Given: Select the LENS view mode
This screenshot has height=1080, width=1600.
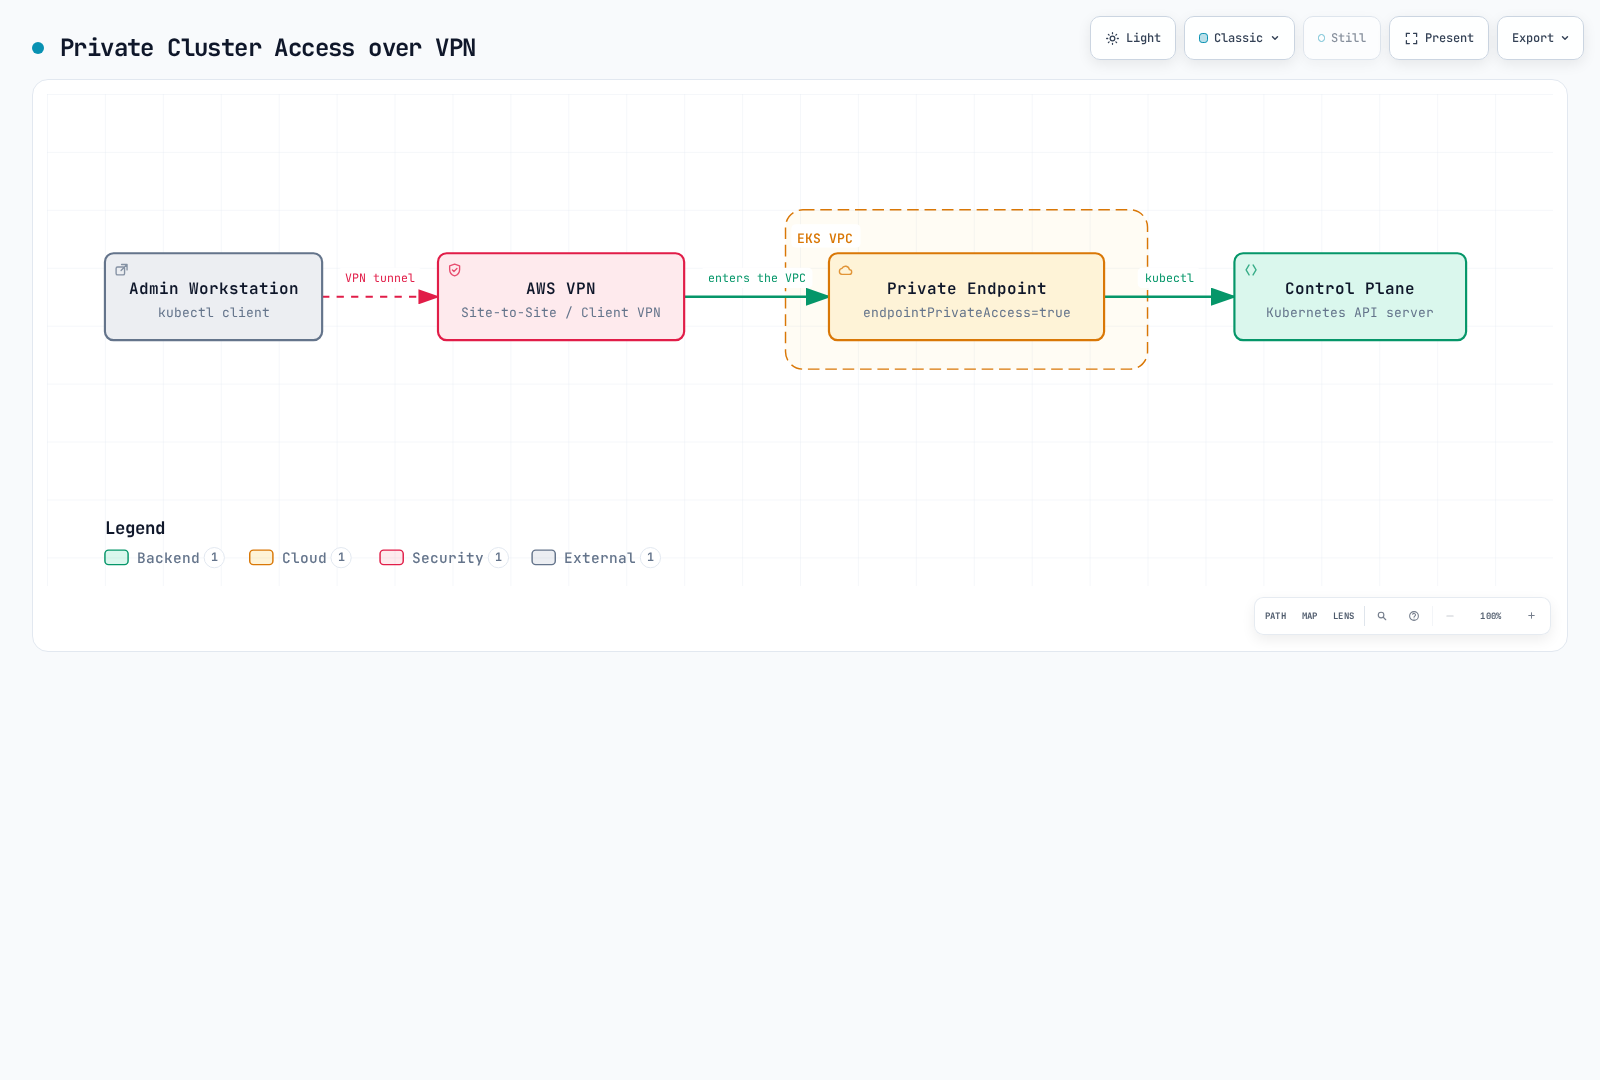Looking at the screenshot, I should point(1344,616).
